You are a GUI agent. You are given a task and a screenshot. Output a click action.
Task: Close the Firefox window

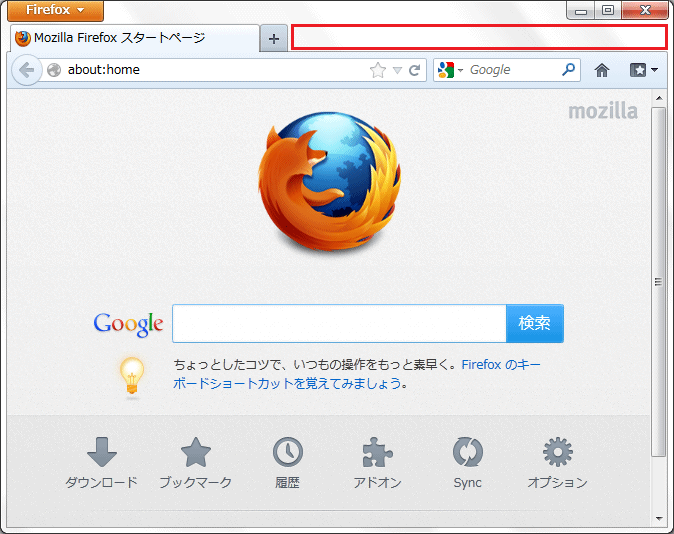[x=645, y=10]
